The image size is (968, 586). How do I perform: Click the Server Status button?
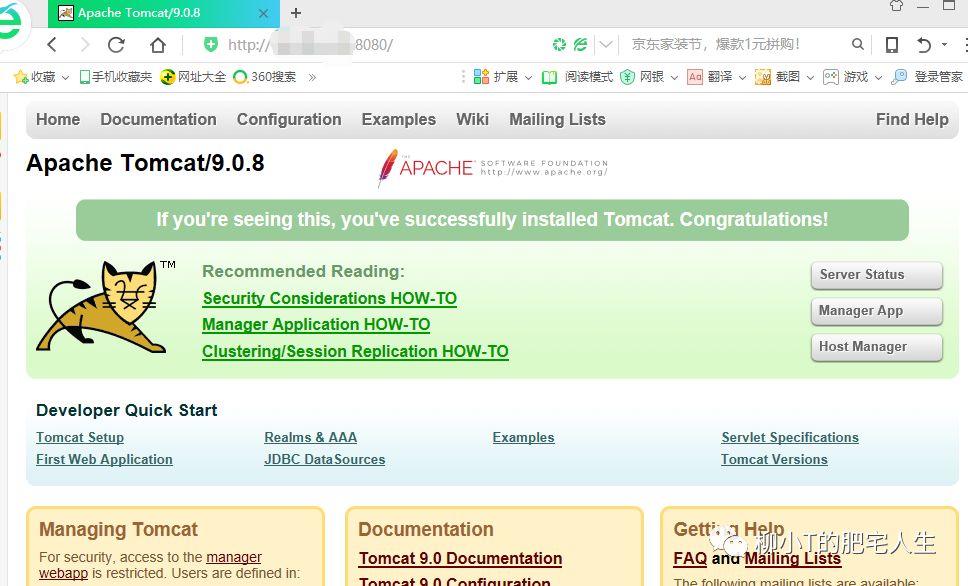pos(877,275)
